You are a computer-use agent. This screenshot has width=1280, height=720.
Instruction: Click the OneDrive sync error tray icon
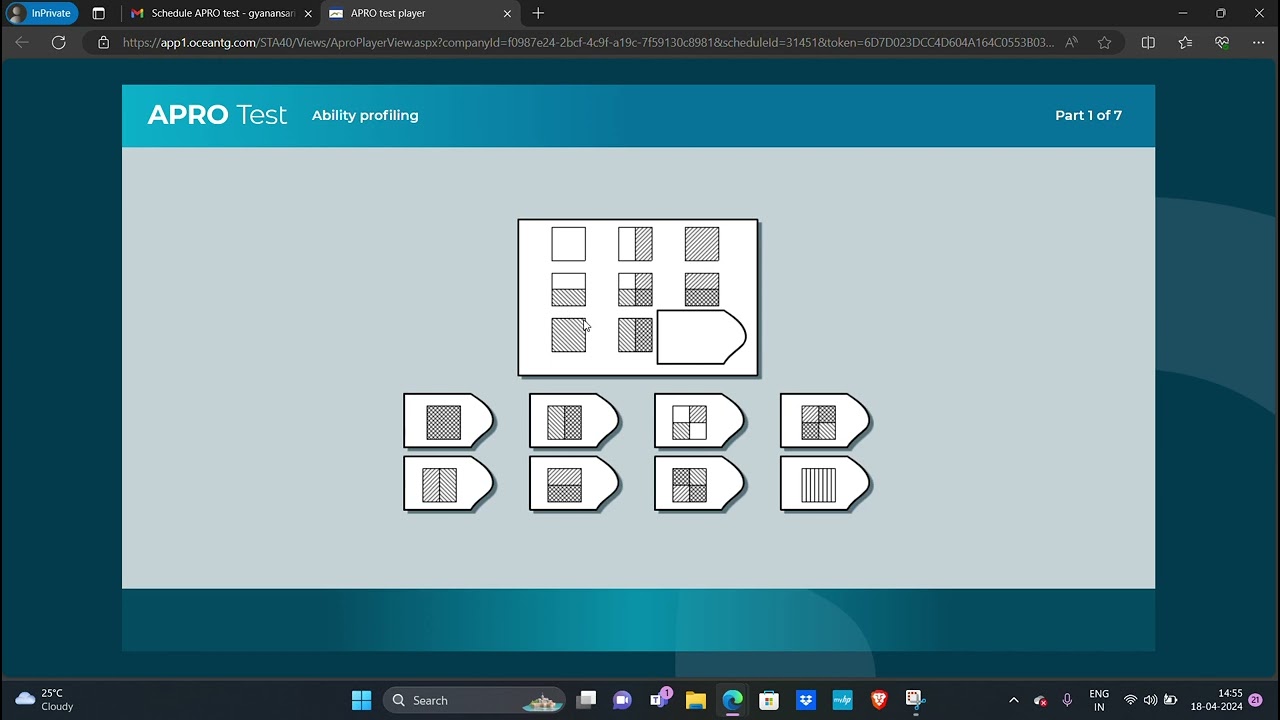point(1040,700)
